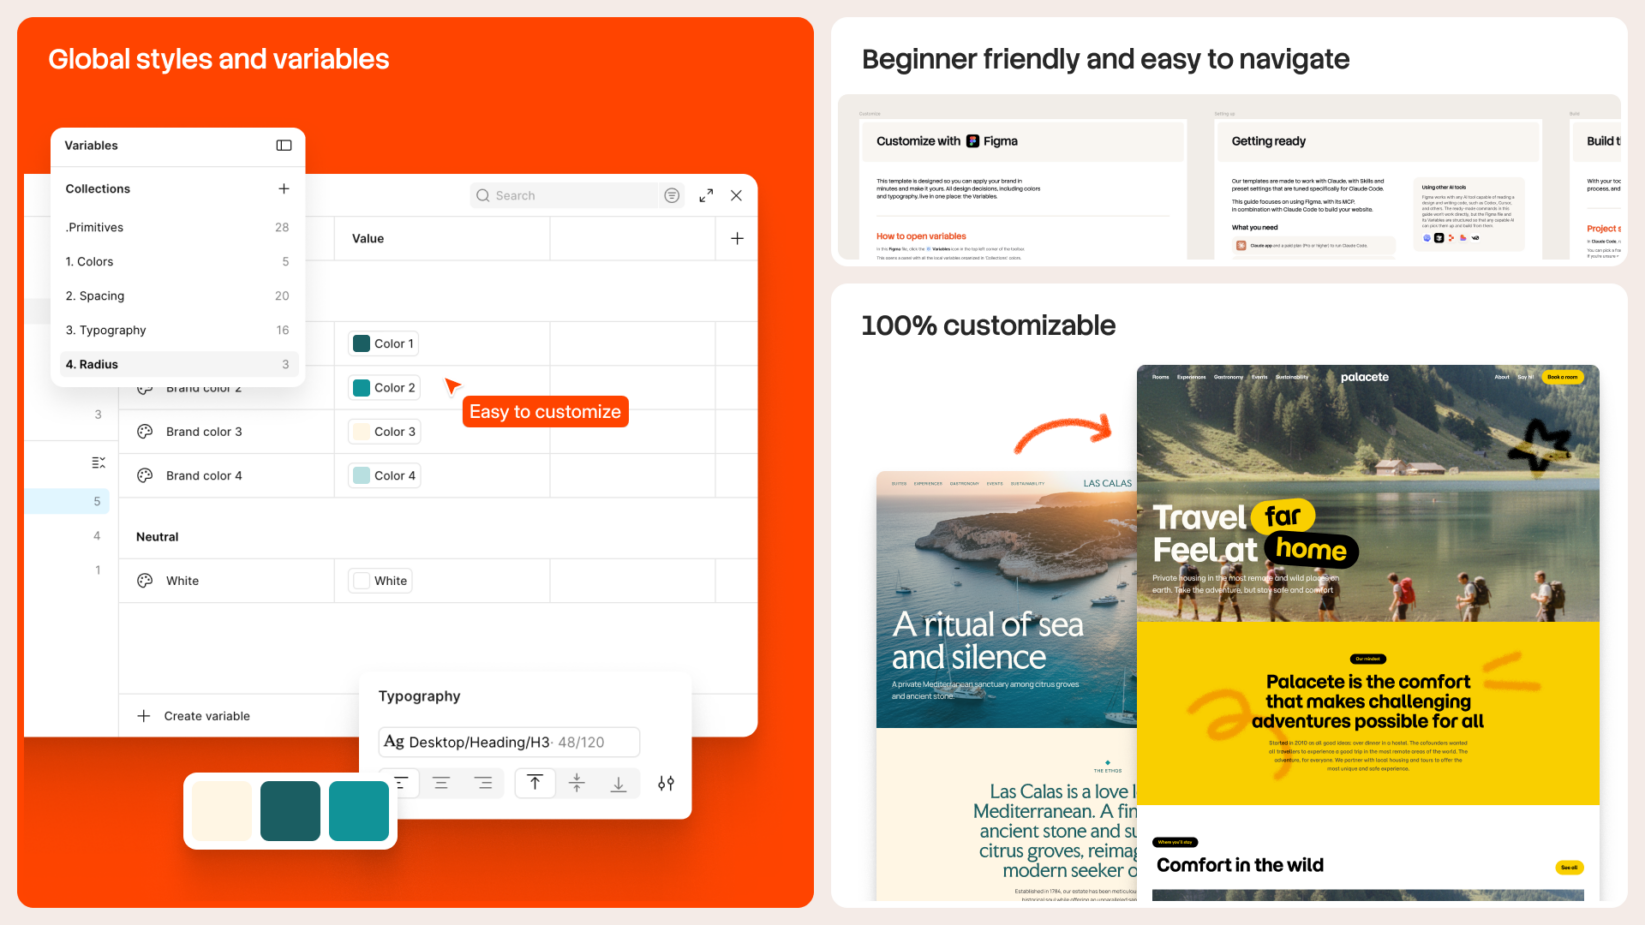The width and height of the screenshot is (1645, 925).
Task: Right-align text in the Typography panel
Action: (x=483, y=783)
